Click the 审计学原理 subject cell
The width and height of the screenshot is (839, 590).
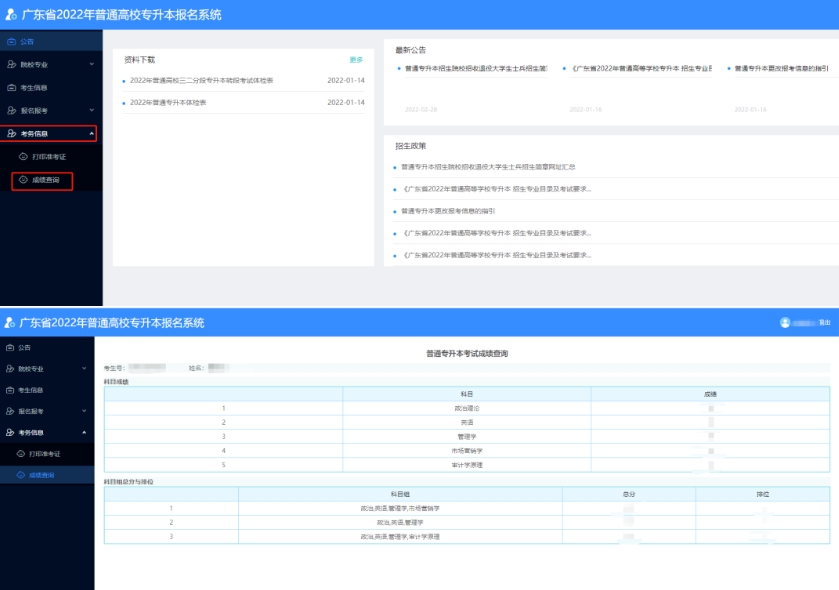coord(467,465)
